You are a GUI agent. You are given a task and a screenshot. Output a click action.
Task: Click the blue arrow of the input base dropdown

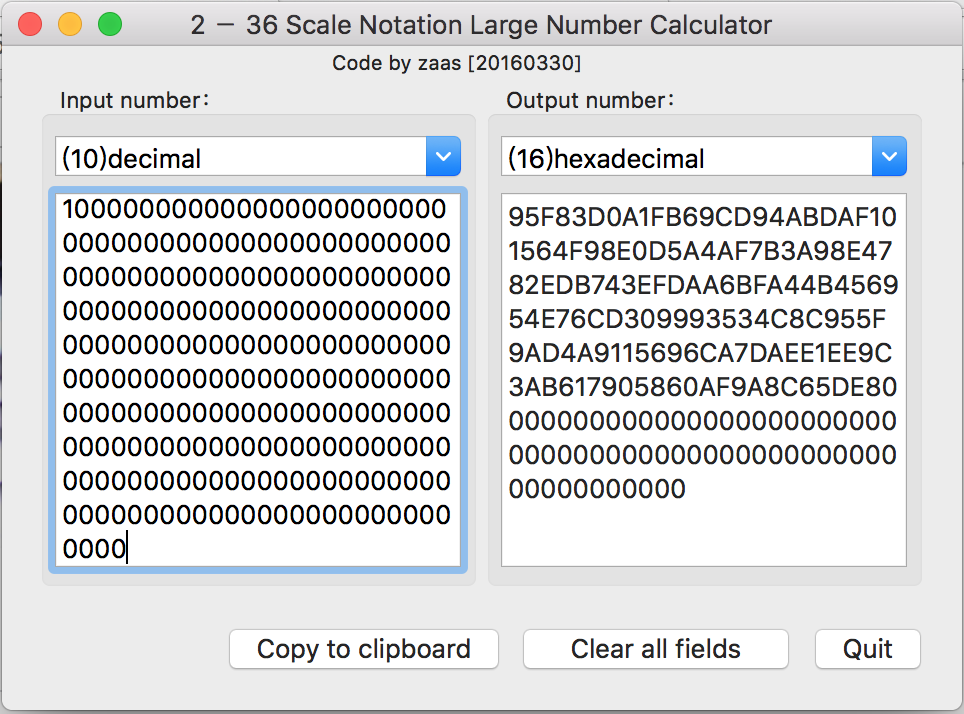point(443,157)
